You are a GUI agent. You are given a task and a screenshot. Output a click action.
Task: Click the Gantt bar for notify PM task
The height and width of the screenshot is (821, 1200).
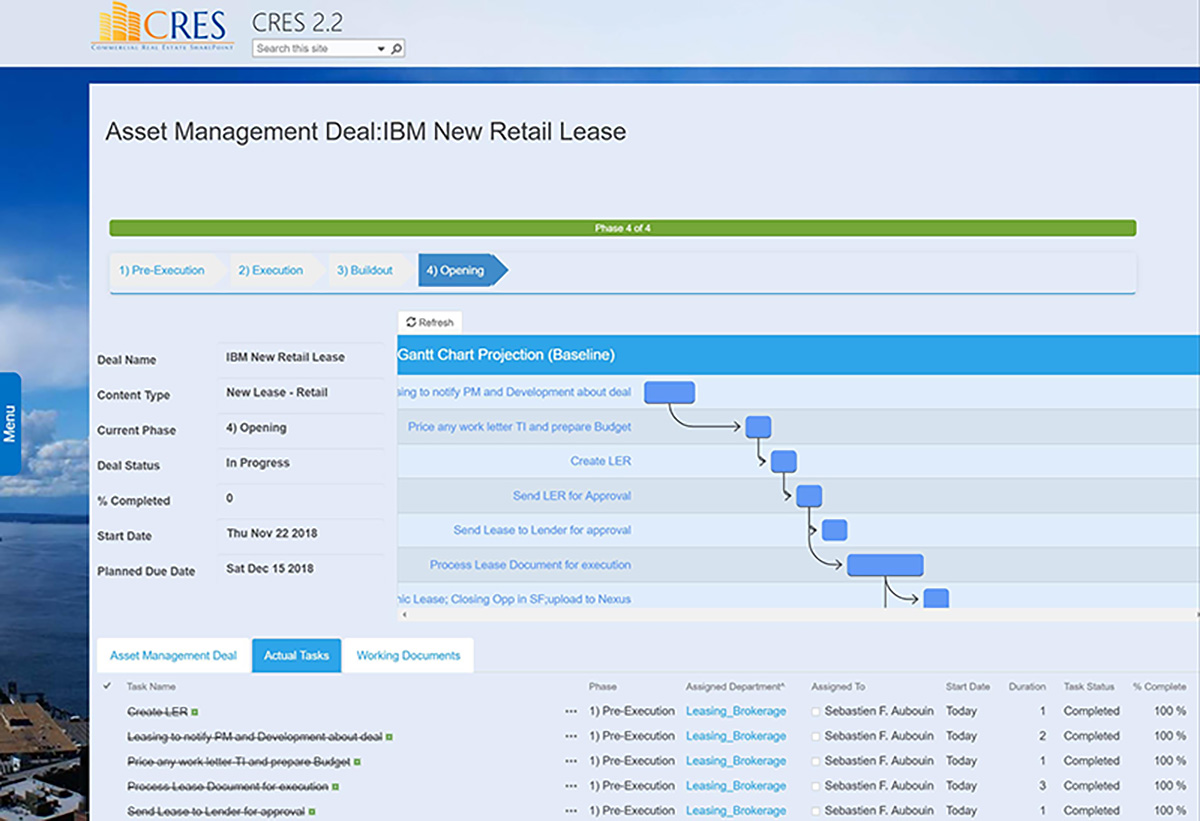pyautogui.click(x=669, y=392)
